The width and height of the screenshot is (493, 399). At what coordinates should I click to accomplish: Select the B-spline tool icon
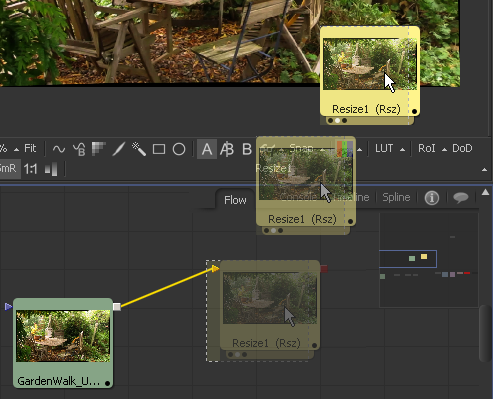79,149
